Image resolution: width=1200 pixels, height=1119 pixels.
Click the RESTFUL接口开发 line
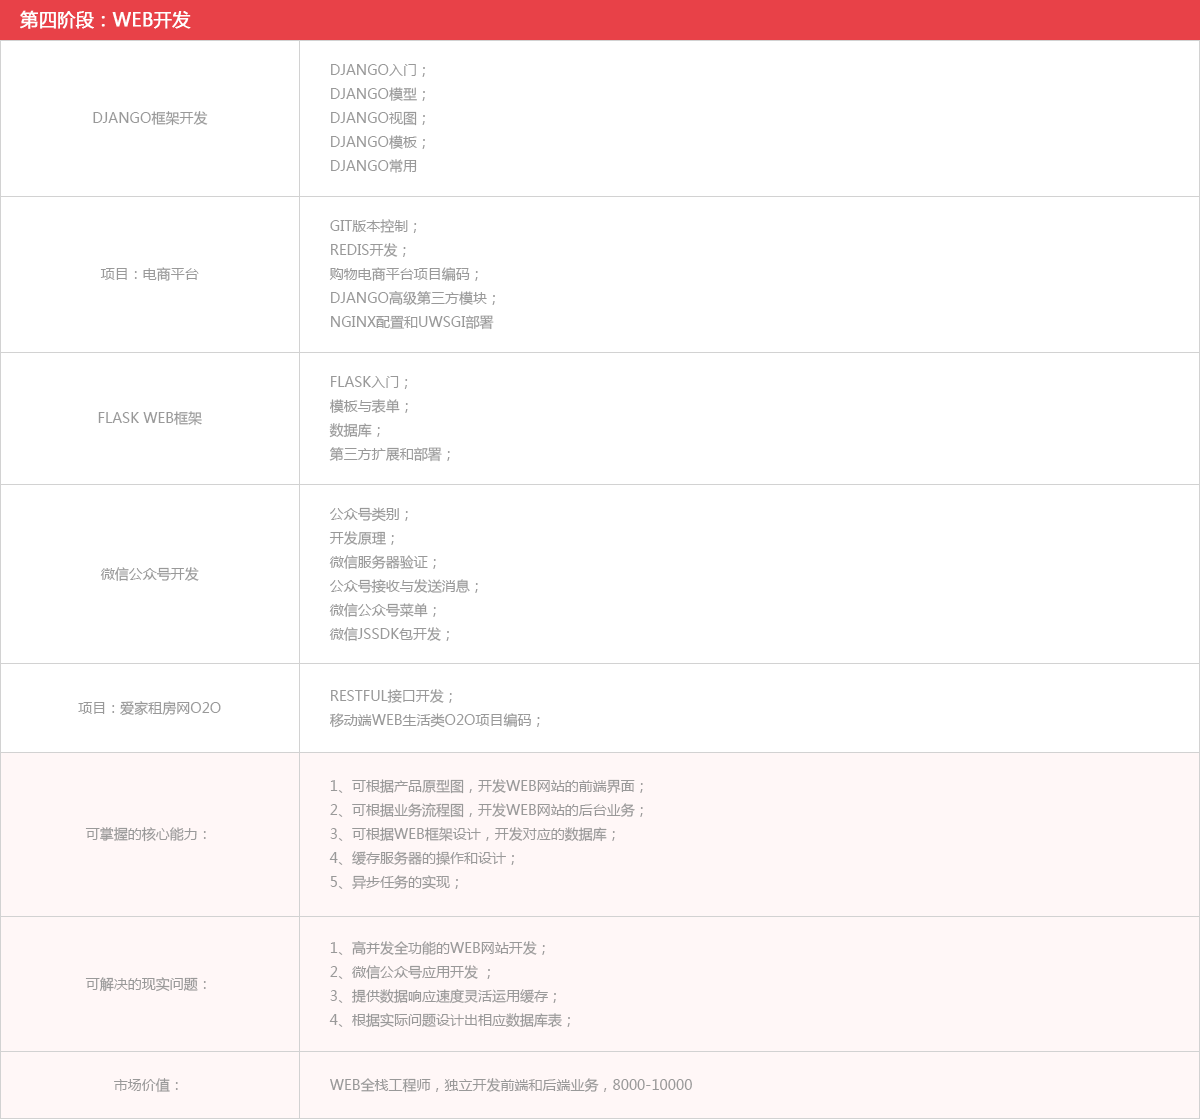point(392,696)
